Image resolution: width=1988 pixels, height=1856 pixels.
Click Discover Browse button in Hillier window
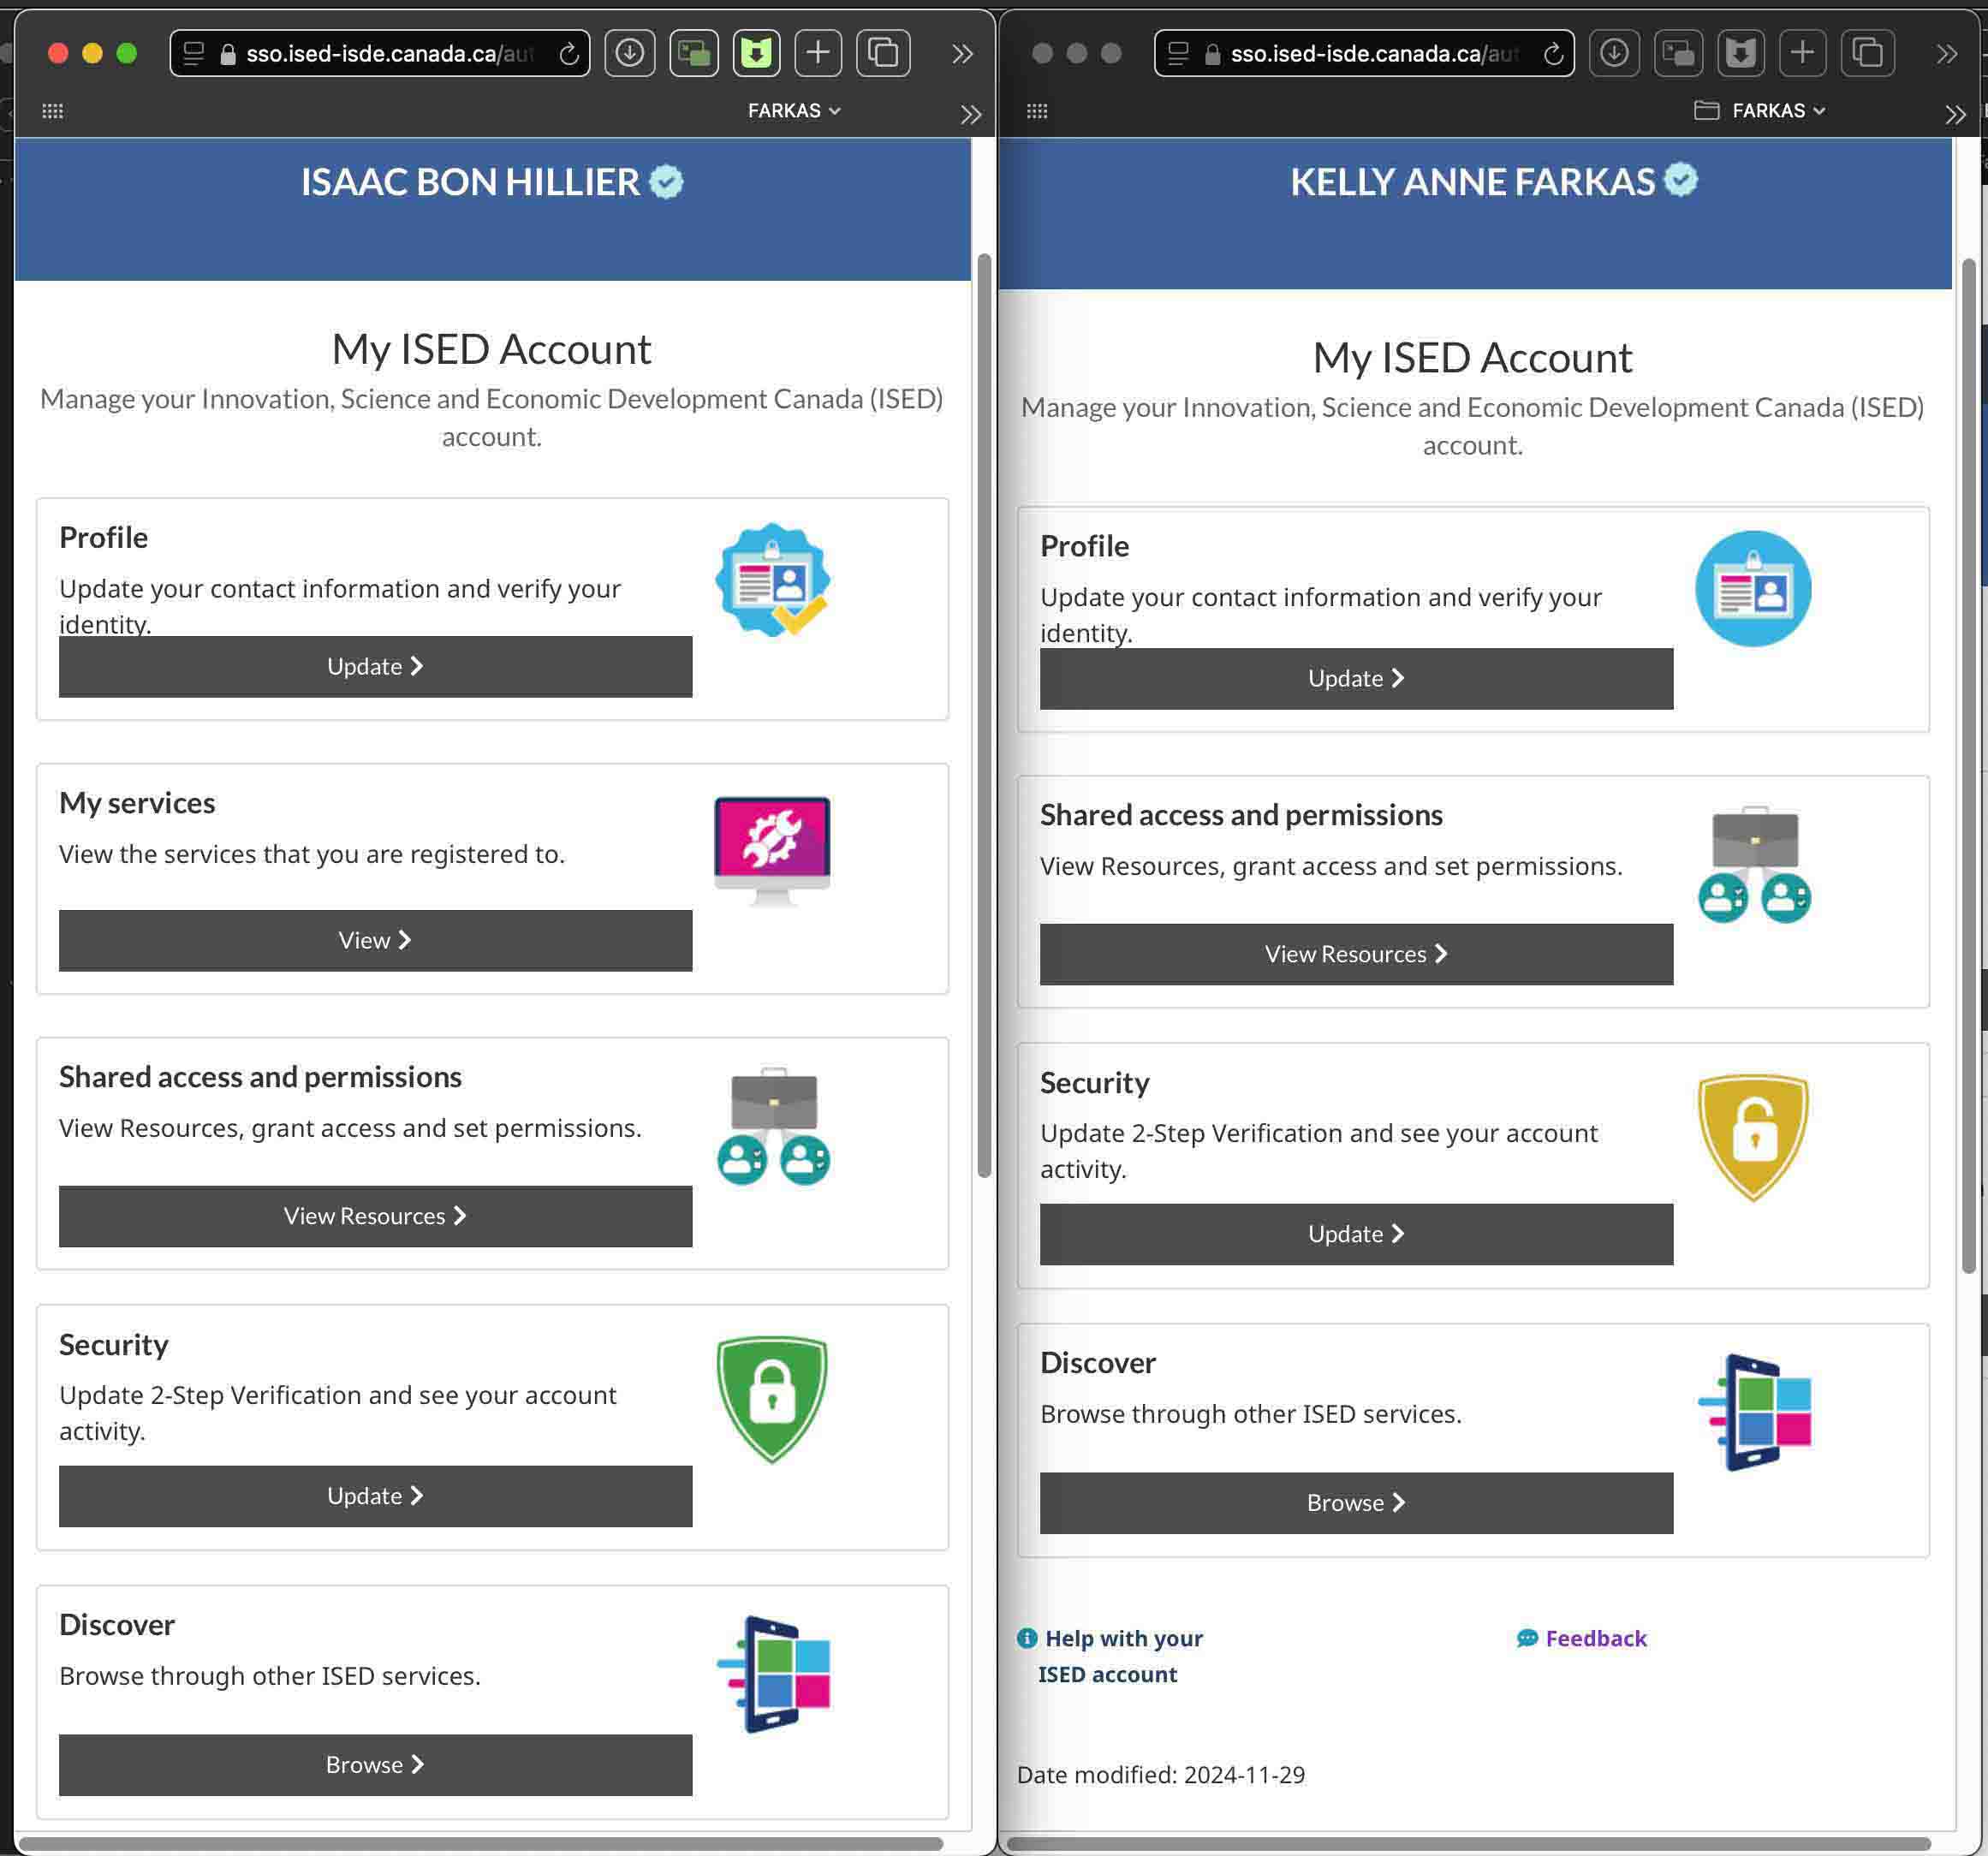tap(375, 1766)
